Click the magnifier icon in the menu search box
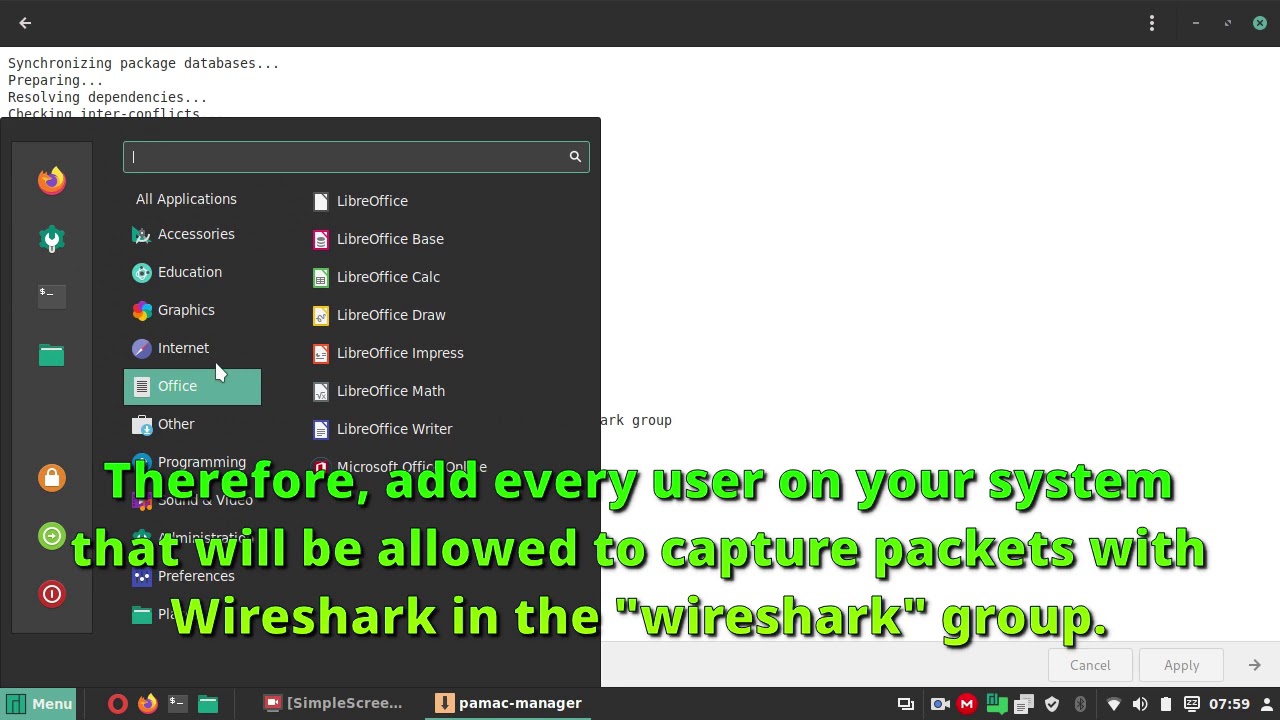Viewport: 1280px width, 720px height. 575,157
